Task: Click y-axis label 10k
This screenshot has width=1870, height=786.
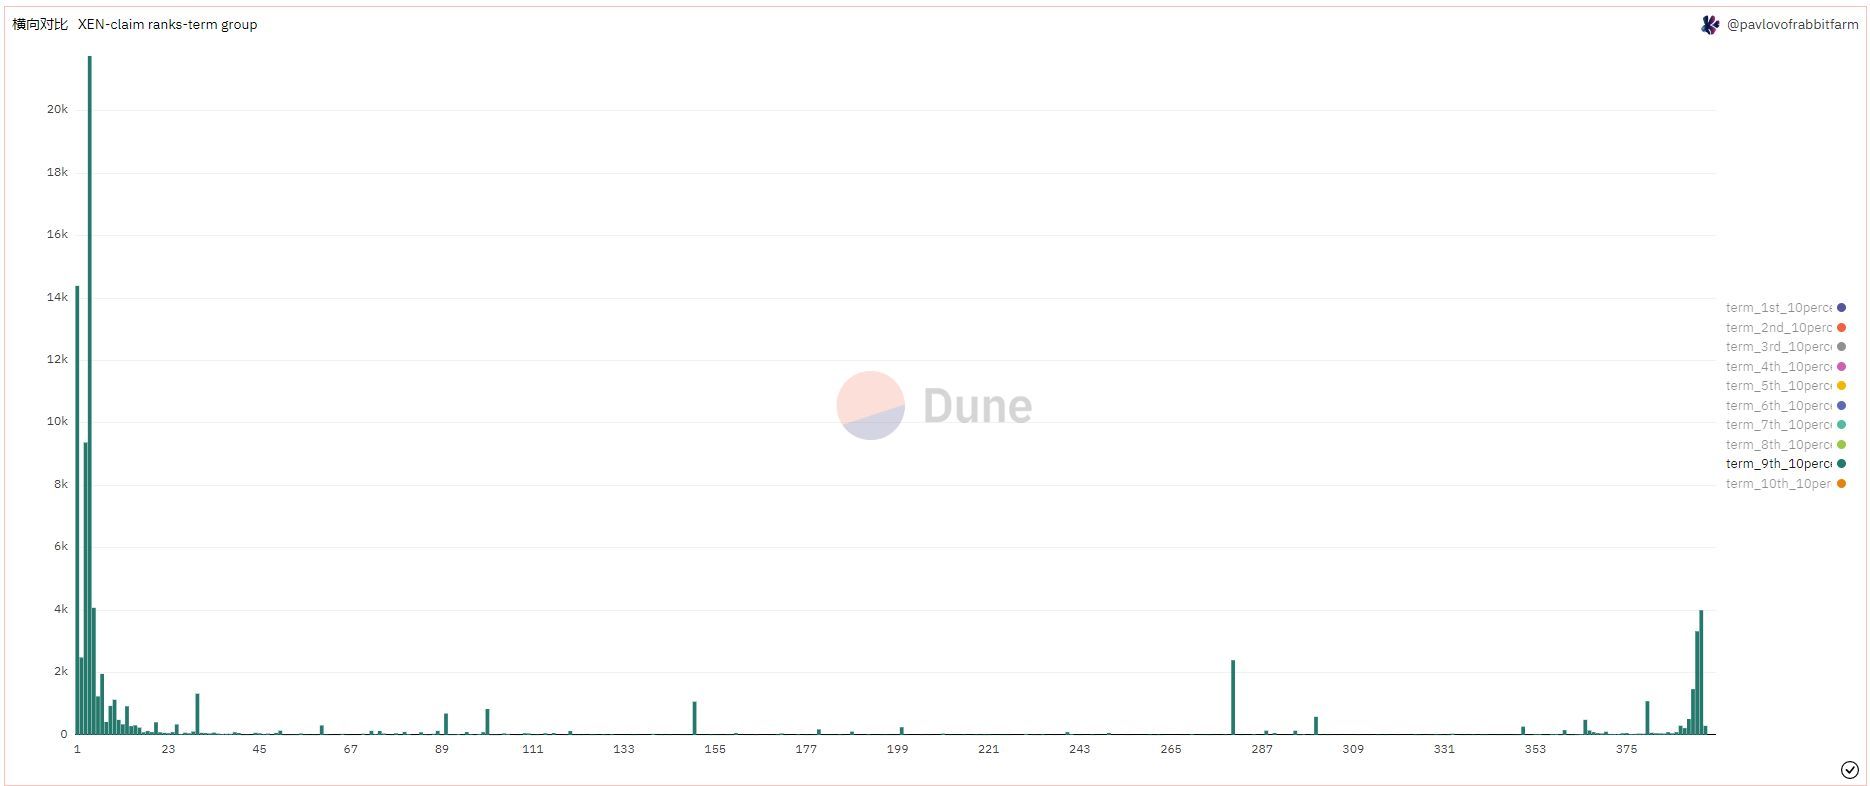Action: [57, 421]
